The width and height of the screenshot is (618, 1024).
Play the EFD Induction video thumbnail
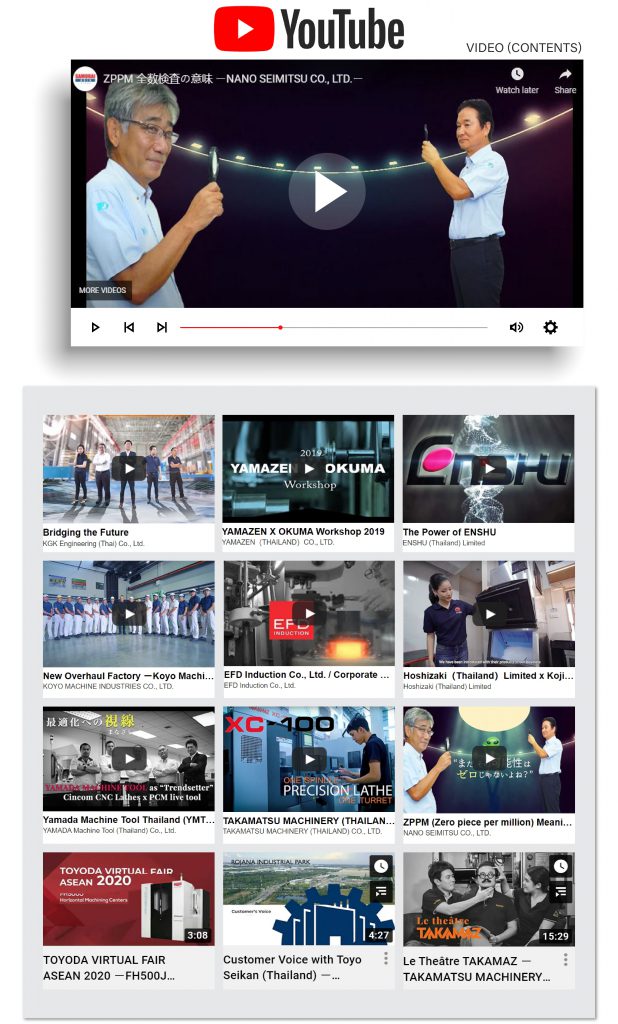coord(308,613)
